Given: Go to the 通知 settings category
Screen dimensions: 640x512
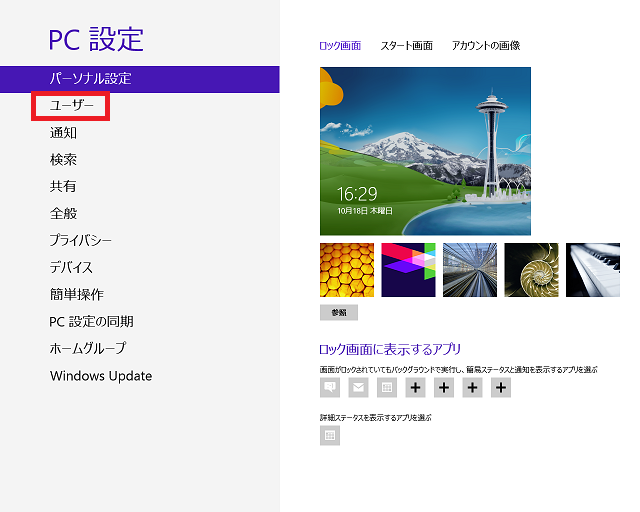Looking at the screenshot, I should (63, 132).
